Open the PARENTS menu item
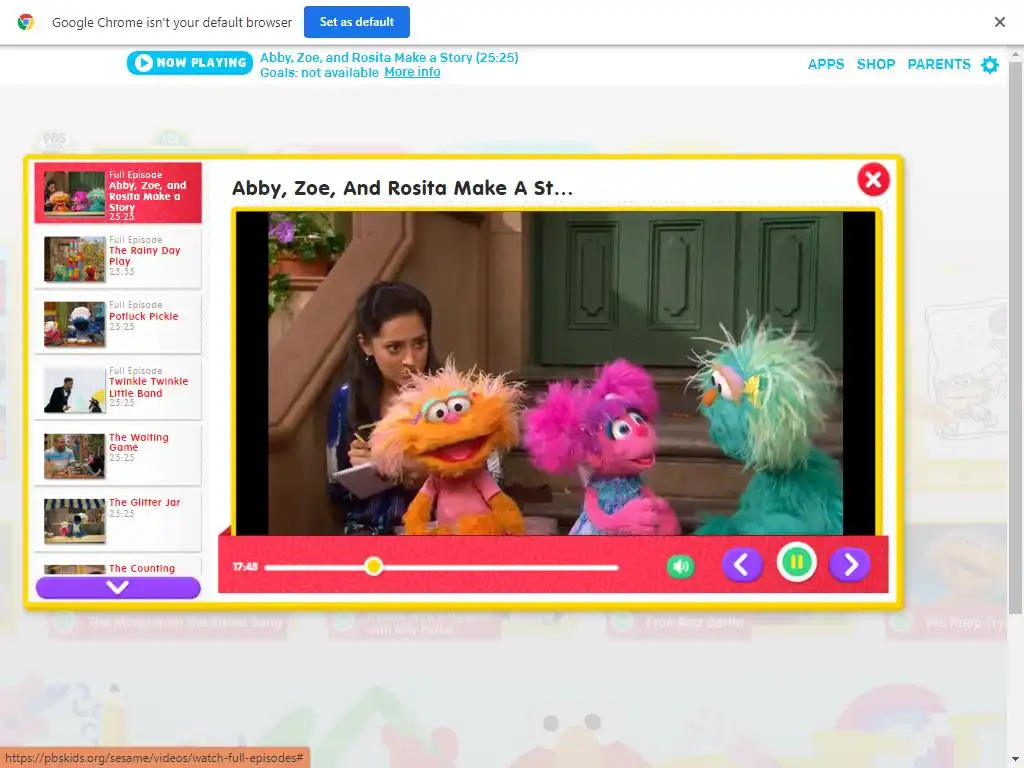 (x=938, y=64)
